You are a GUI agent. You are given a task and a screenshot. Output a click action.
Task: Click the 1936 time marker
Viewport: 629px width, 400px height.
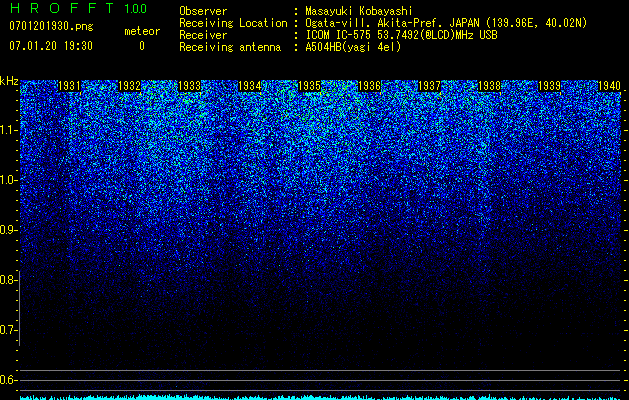coord(369,86)
